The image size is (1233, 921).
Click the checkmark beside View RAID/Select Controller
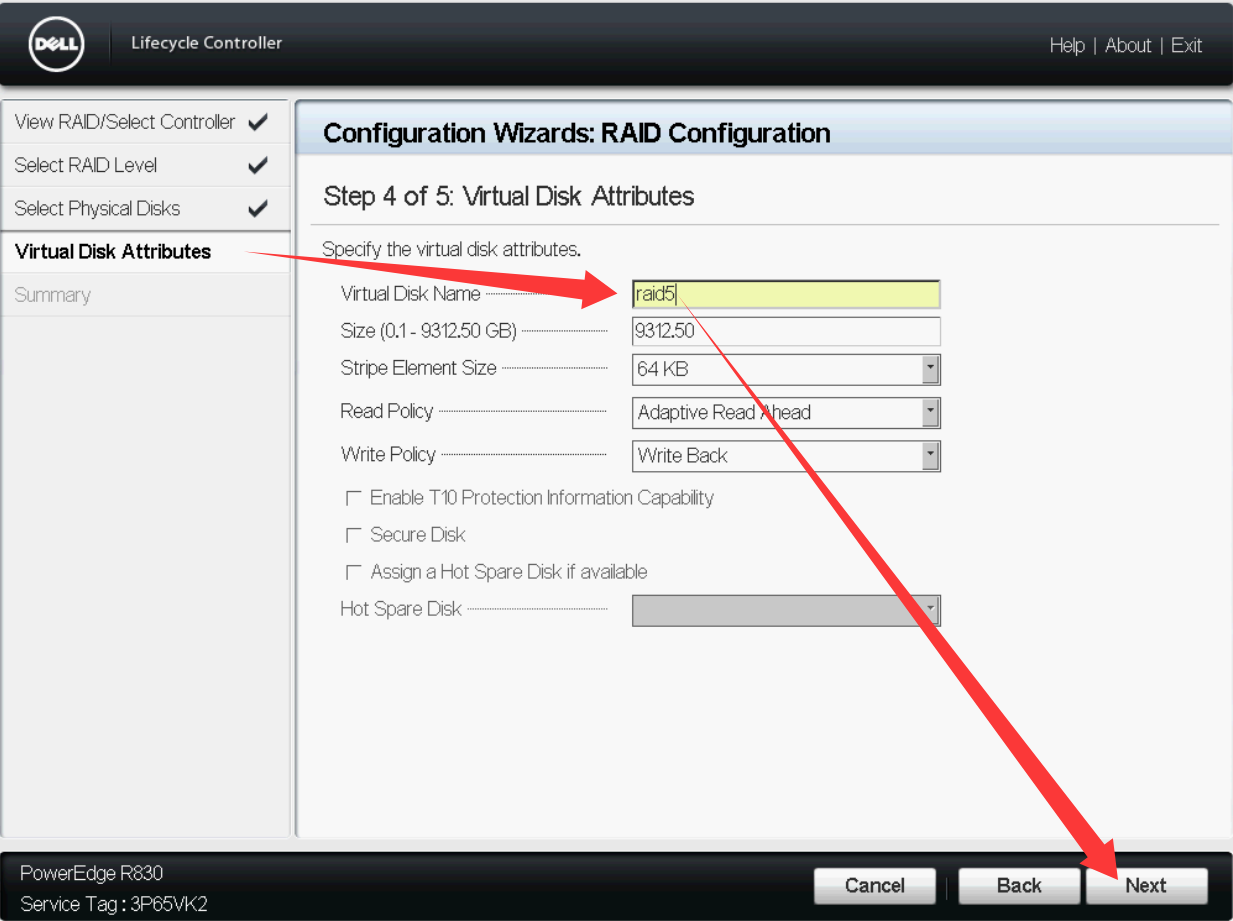[x=257, y=122]
